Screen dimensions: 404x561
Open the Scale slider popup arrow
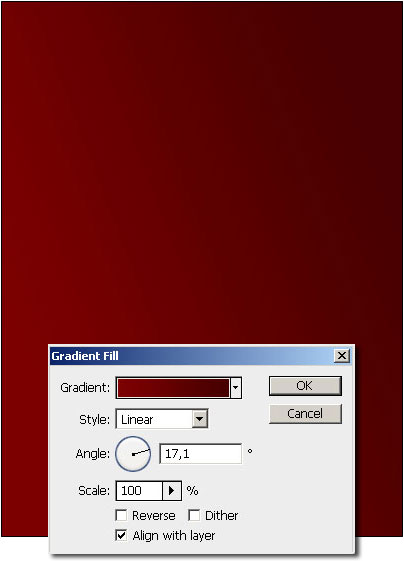click(172, 491)
